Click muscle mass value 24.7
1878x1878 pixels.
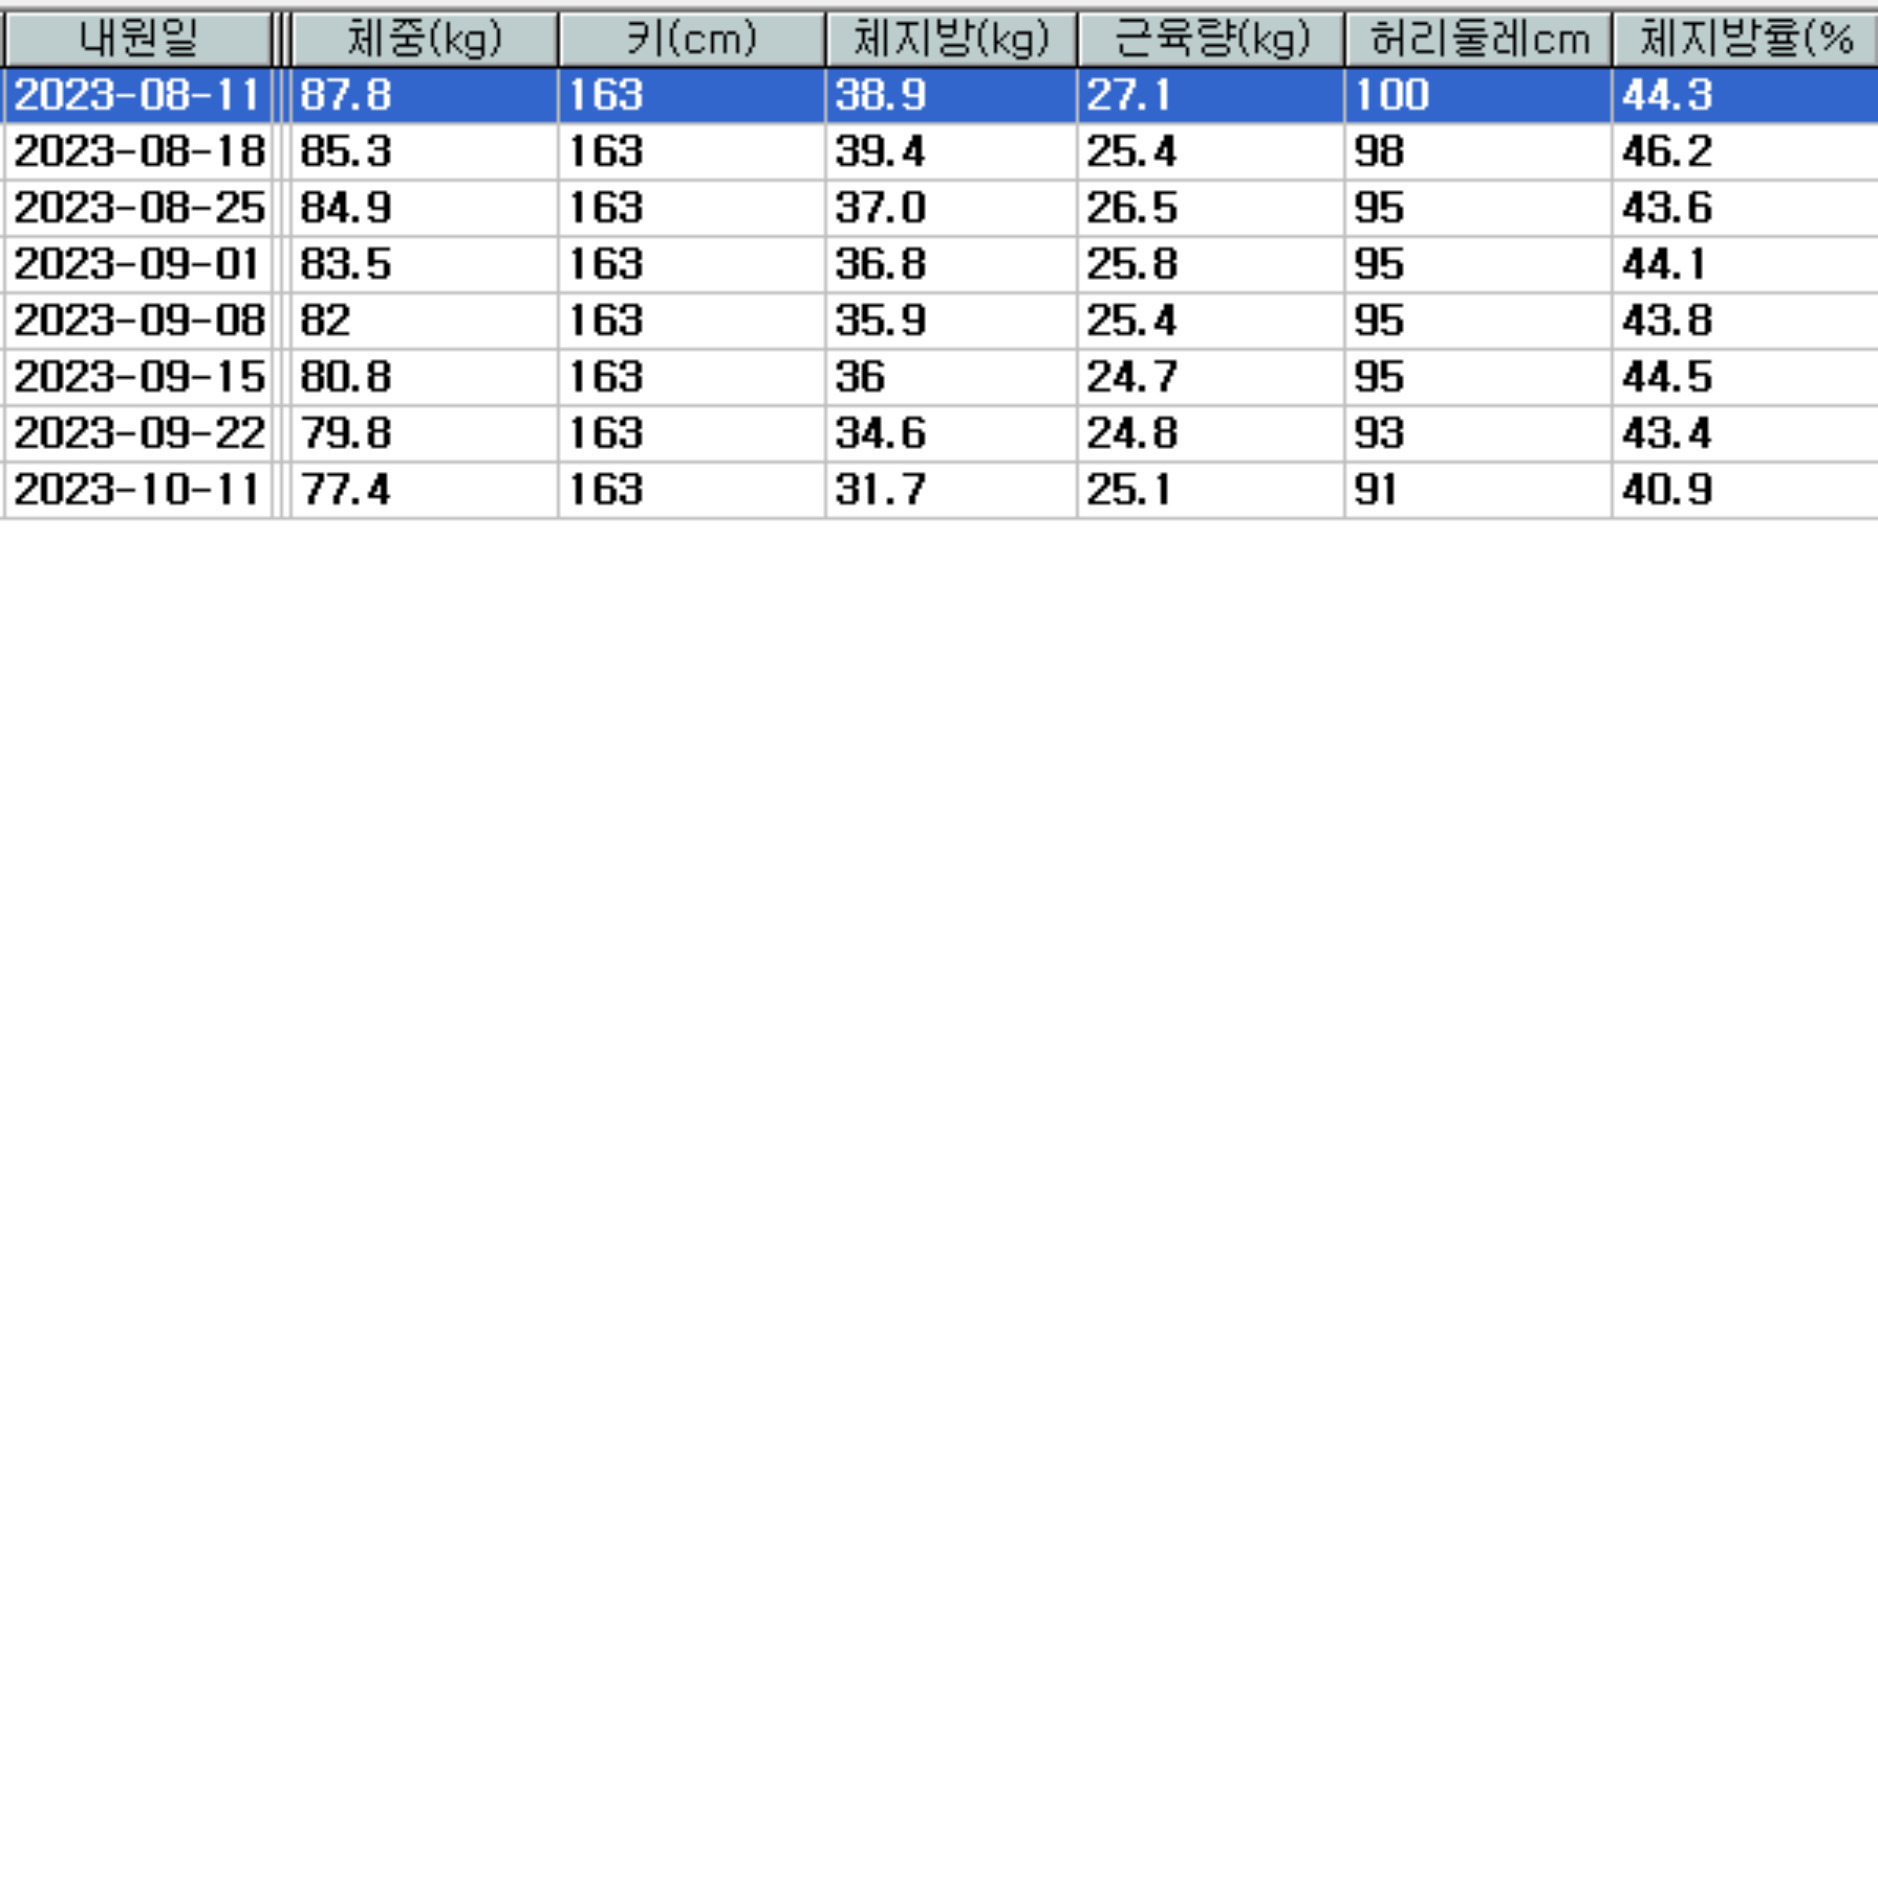[1131, 377]
